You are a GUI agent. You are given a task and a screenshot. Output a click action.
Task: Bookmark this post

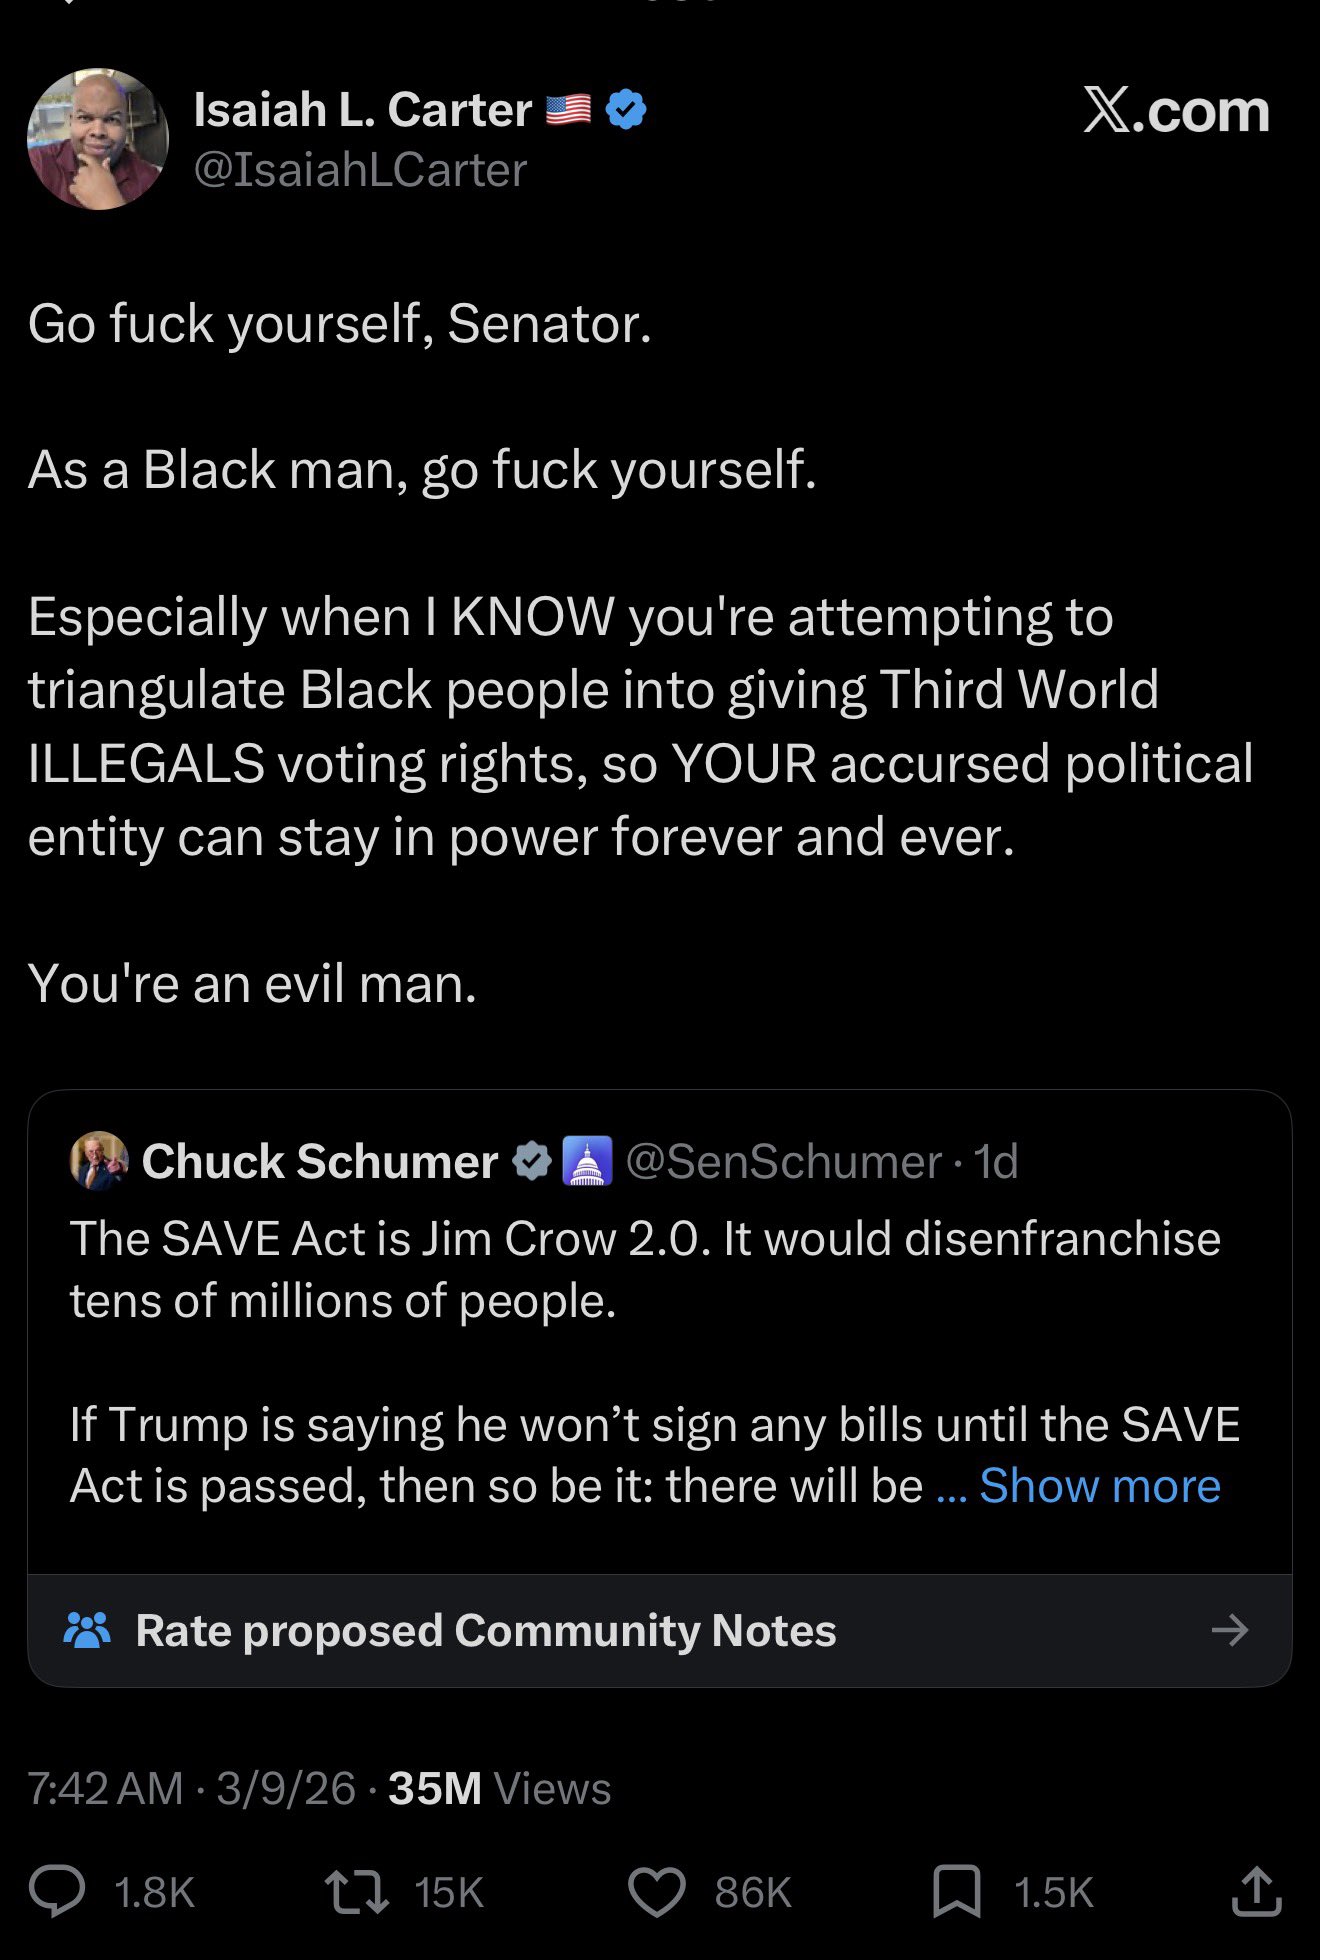(x=956, y=1891)
